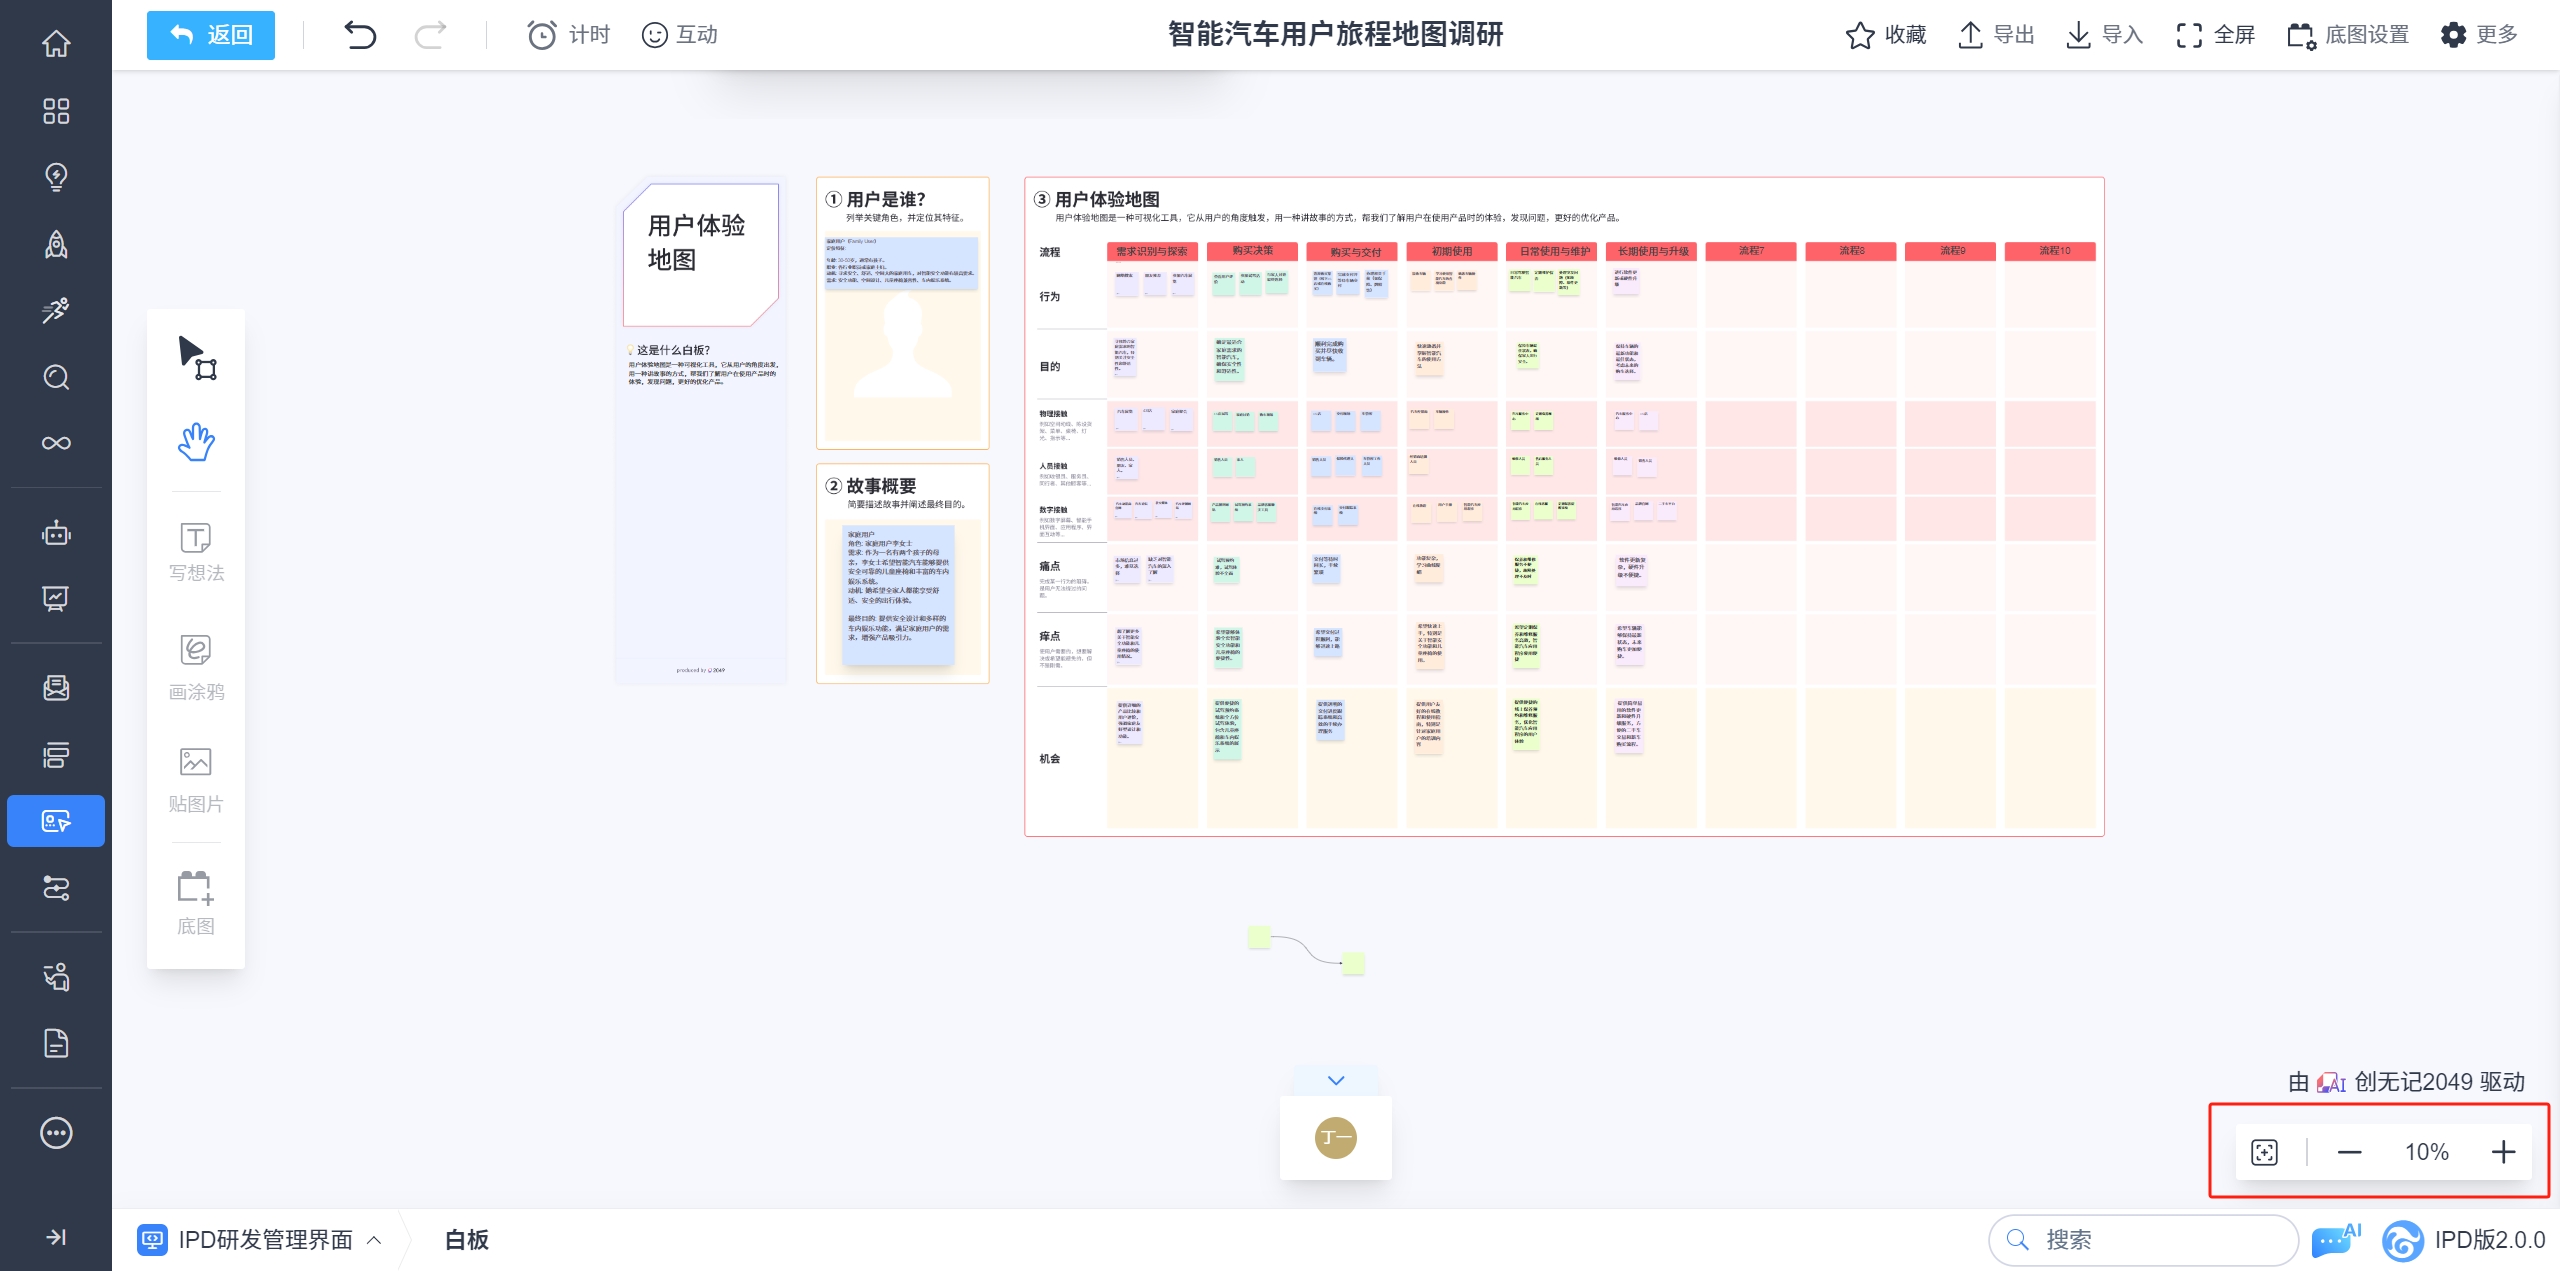Click the 白板 breadcrumb tab
The image size is (2560, 1271).
click(x=466, y=1240)
